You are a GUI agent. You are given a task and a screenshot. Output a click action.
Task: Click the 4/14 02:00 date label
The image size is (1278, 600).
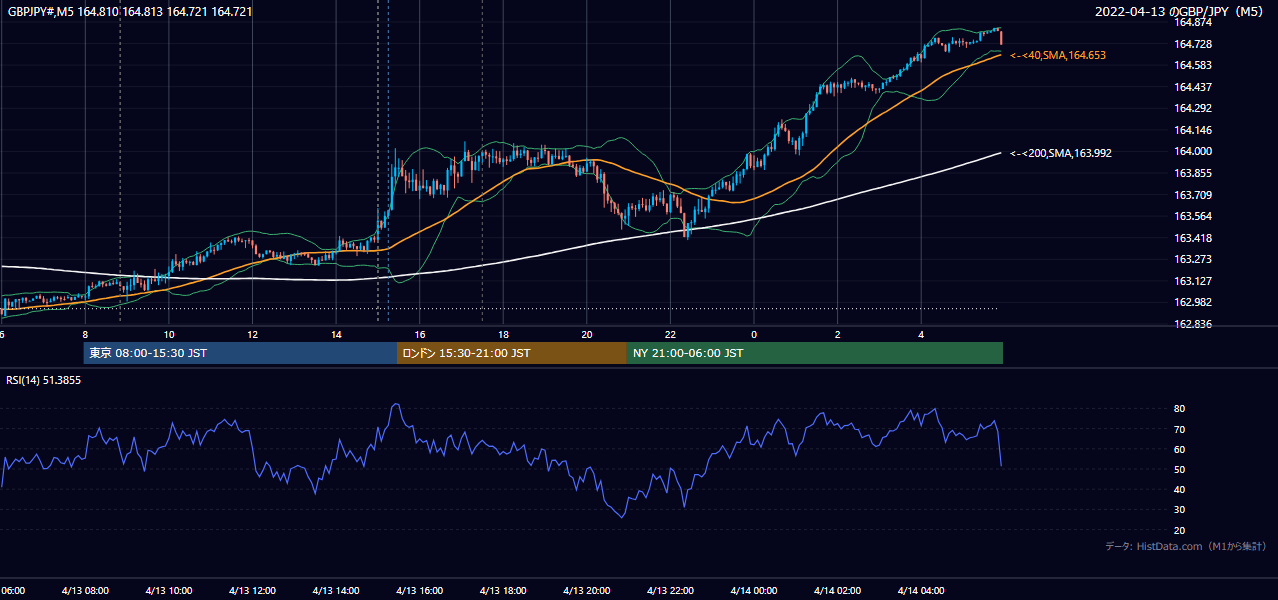[x=837, y=591]
